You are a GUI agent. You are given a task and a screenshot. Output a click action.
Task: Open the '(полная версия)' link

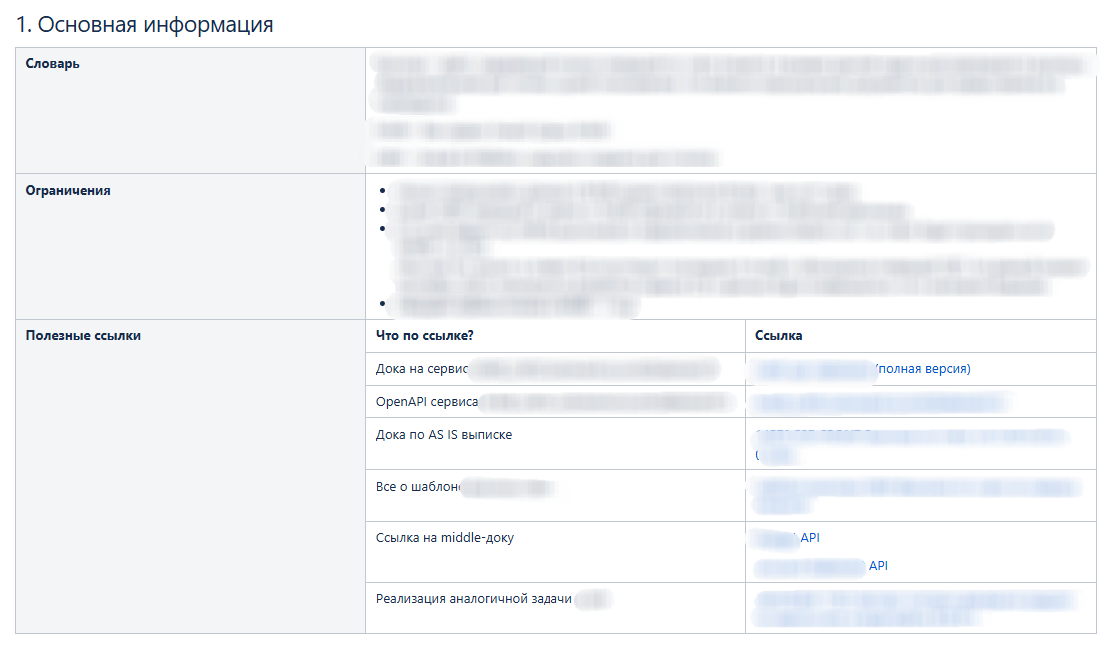[923, 369]
